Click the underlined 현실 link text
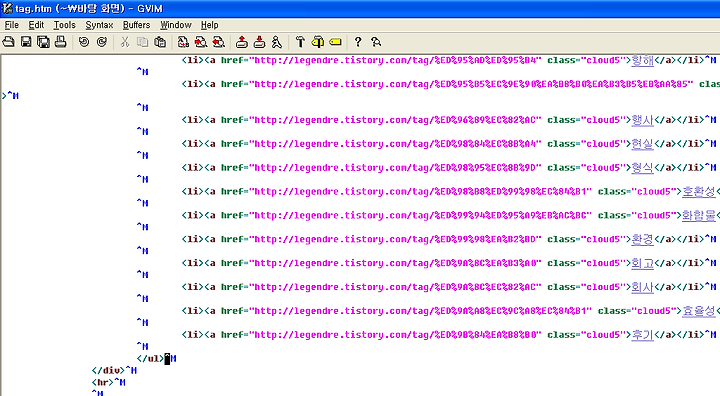The image size is (720, 396). tap(642, 144)
